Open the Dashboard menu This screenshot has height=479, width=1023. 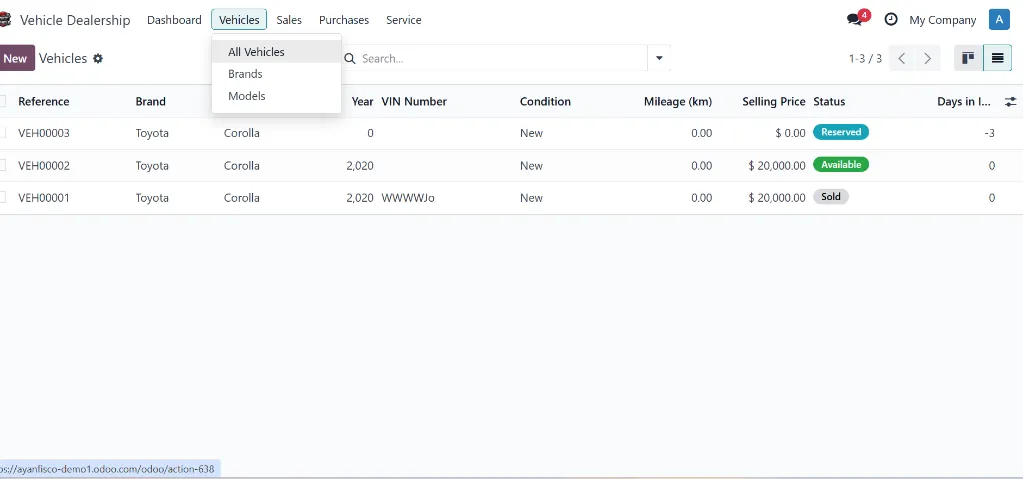pyautogui.click(x=174, y=20)
